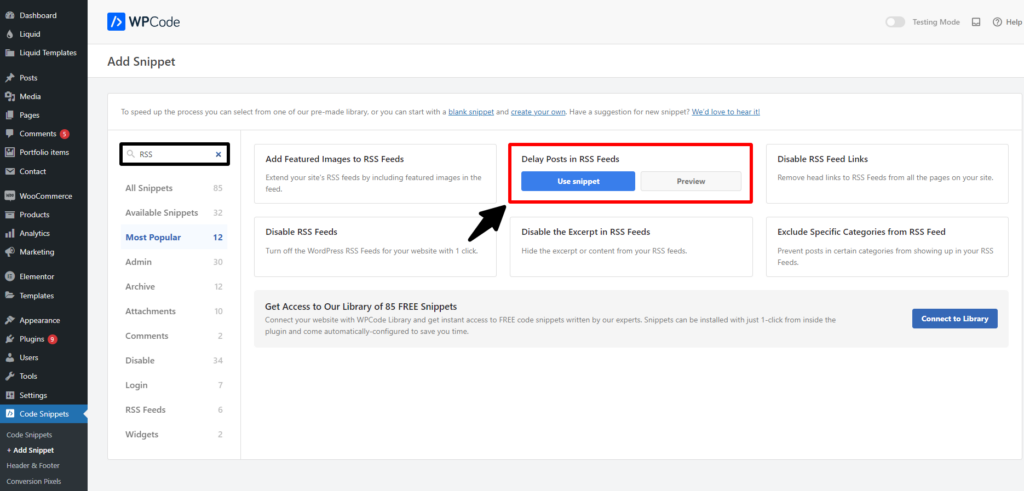The width and height of the screenshot is (1024, 491).
Task: Select the Attachments category
Action: click(174, 311)
